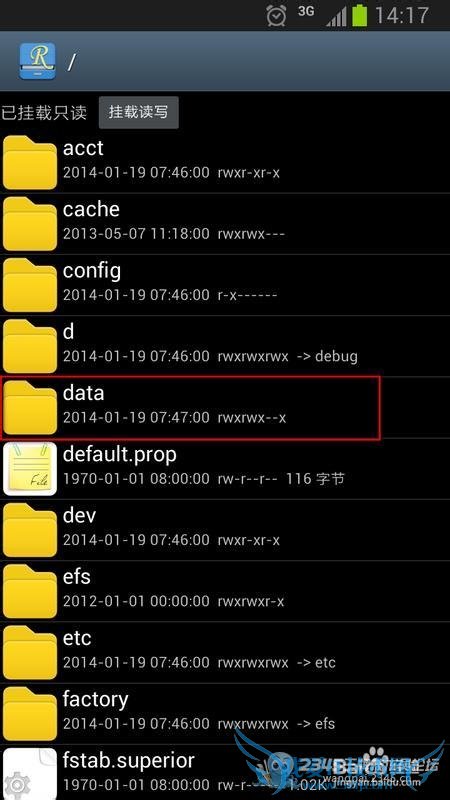
Task: Select the data folder name label
Action: [84, 393]
